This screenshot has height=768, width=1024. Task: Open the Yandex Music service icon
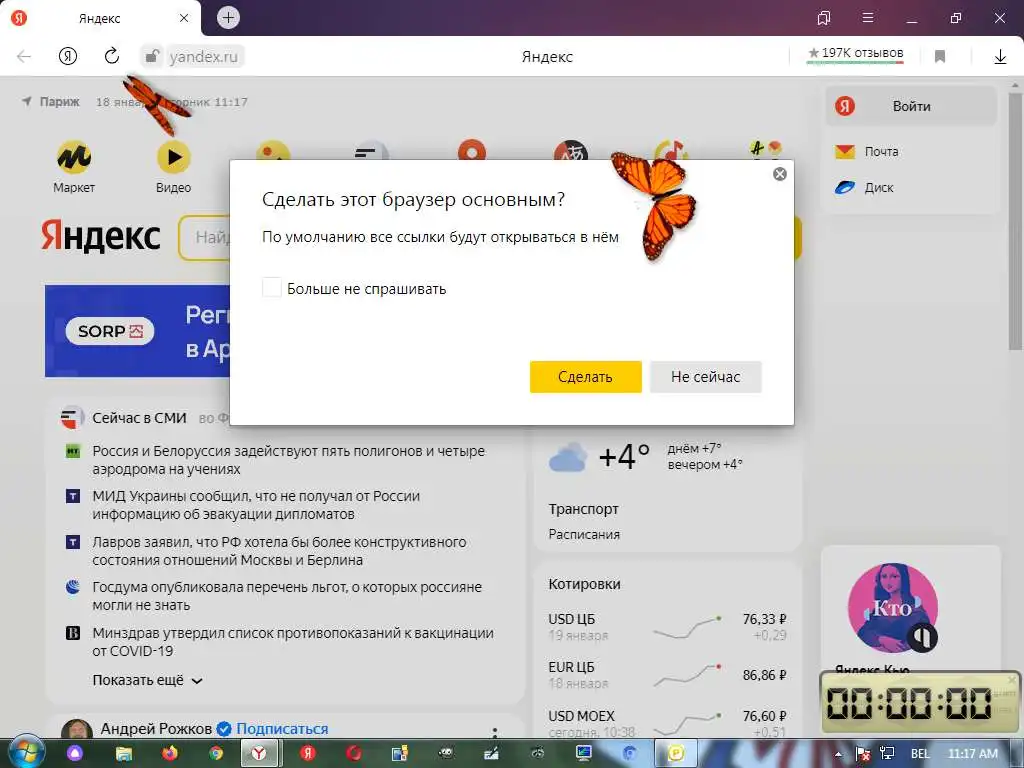pyautogui.click(x=670, y=150)
